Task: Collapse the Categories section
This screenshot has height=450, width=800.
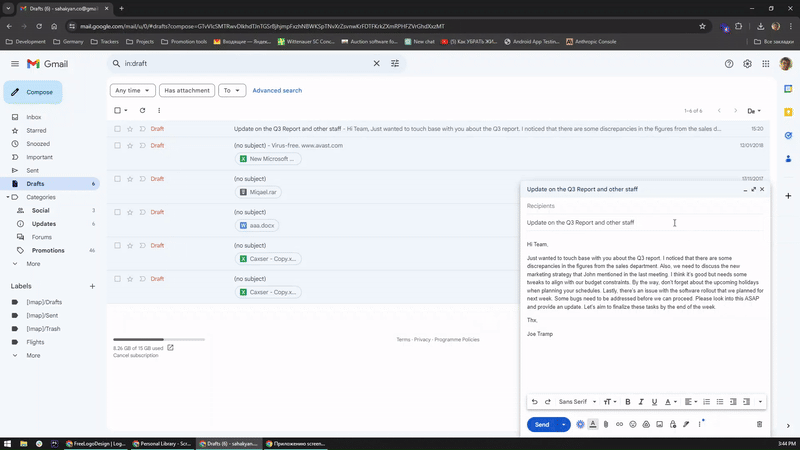Action: coord(8,197)
